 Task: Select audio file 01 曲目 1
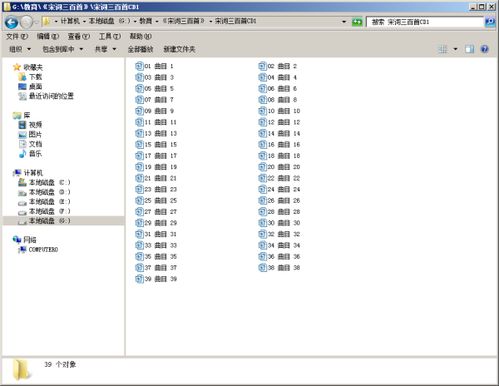[154, 66]
